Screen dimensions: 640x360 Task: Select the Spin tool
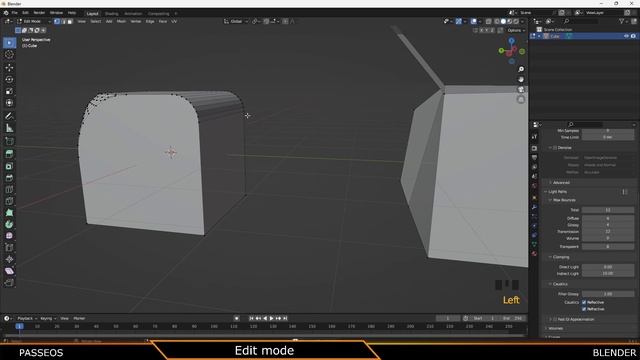(9, 224)
